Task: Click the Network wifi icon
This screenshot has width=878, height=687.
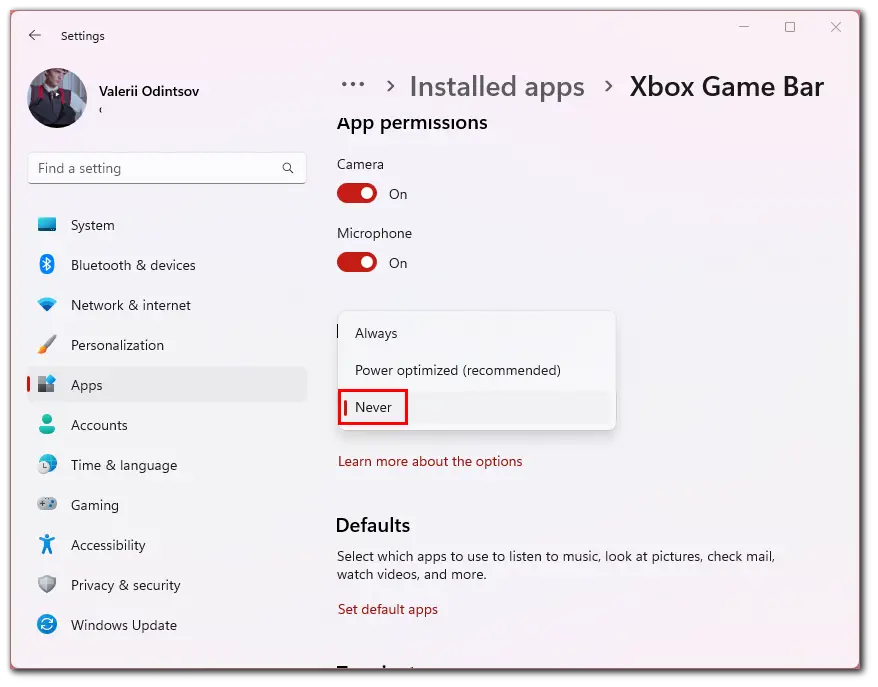Action: (x=47, y=305)
